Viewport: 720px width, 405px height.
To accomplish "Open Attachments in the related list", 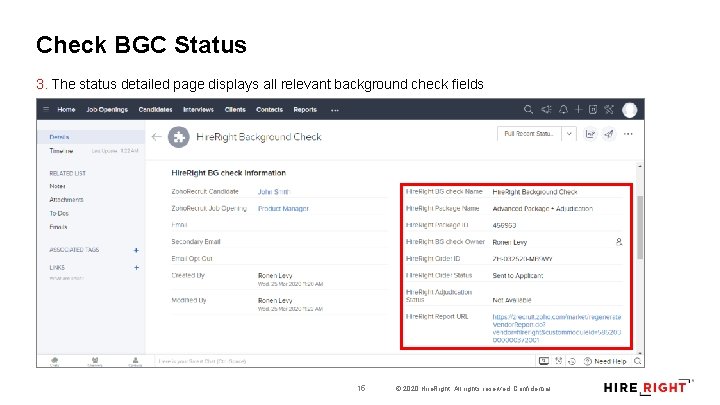I will coord(67,200).
